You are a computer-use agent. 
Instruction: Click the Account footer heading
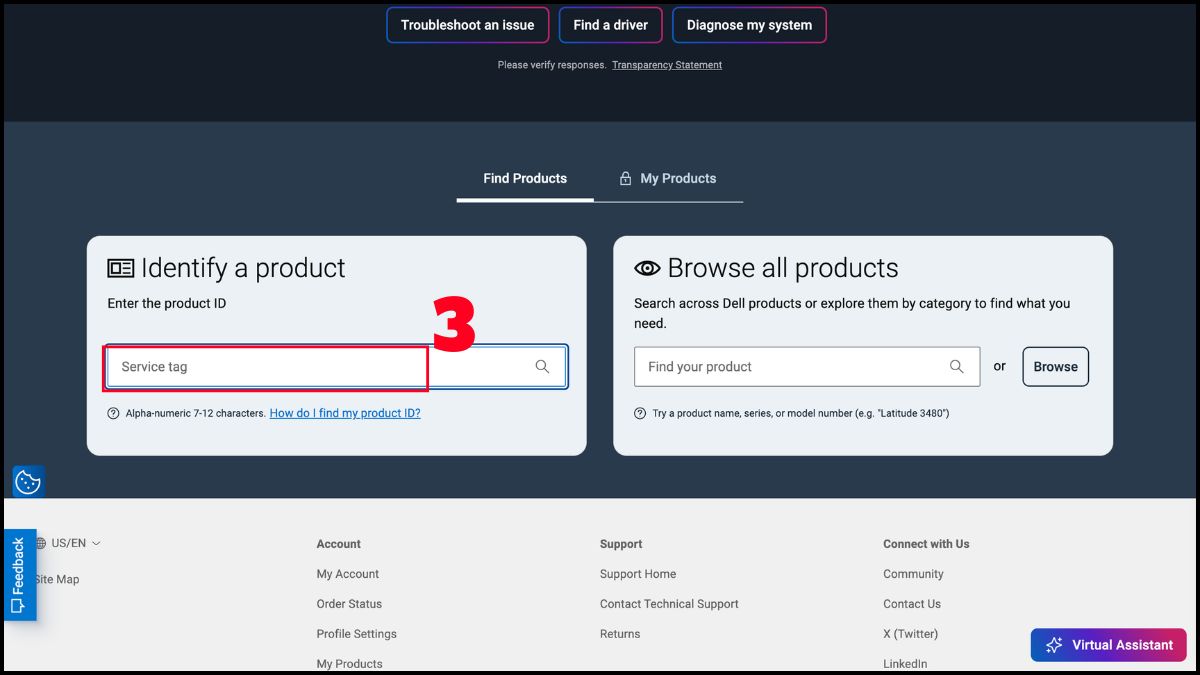point(339,544)
